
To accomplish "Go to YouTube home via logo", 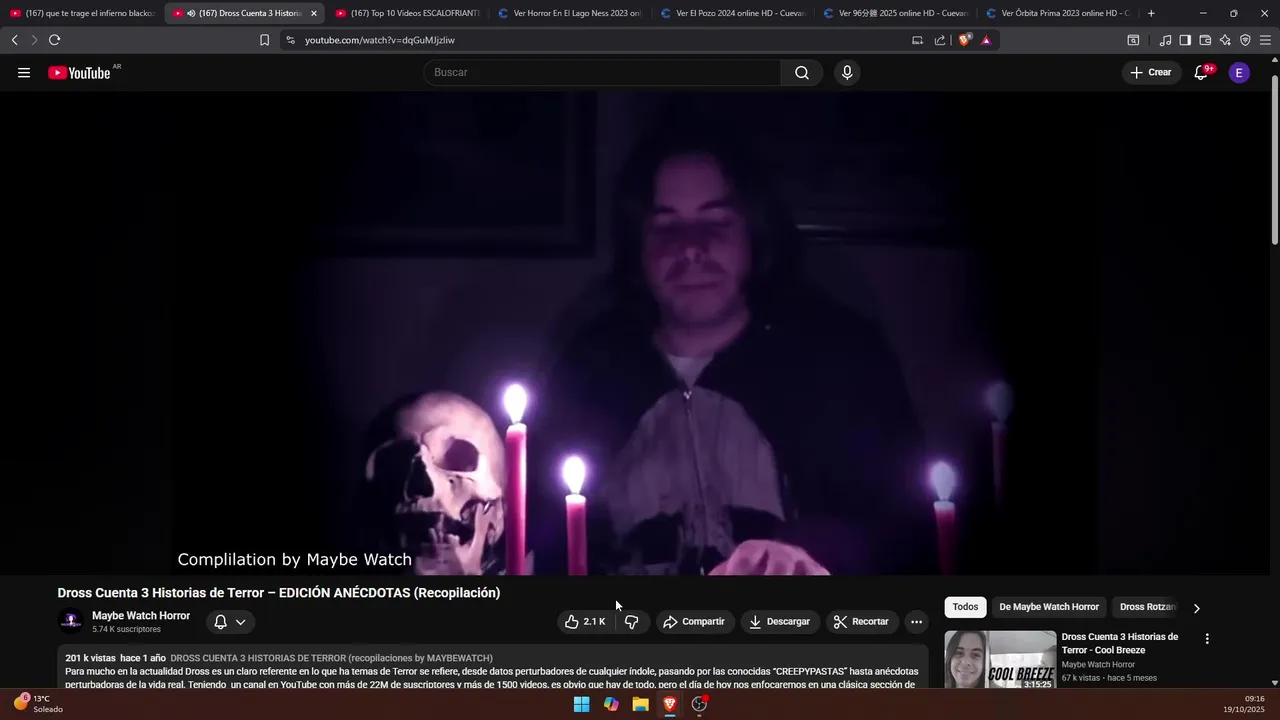I will point(79,72).
